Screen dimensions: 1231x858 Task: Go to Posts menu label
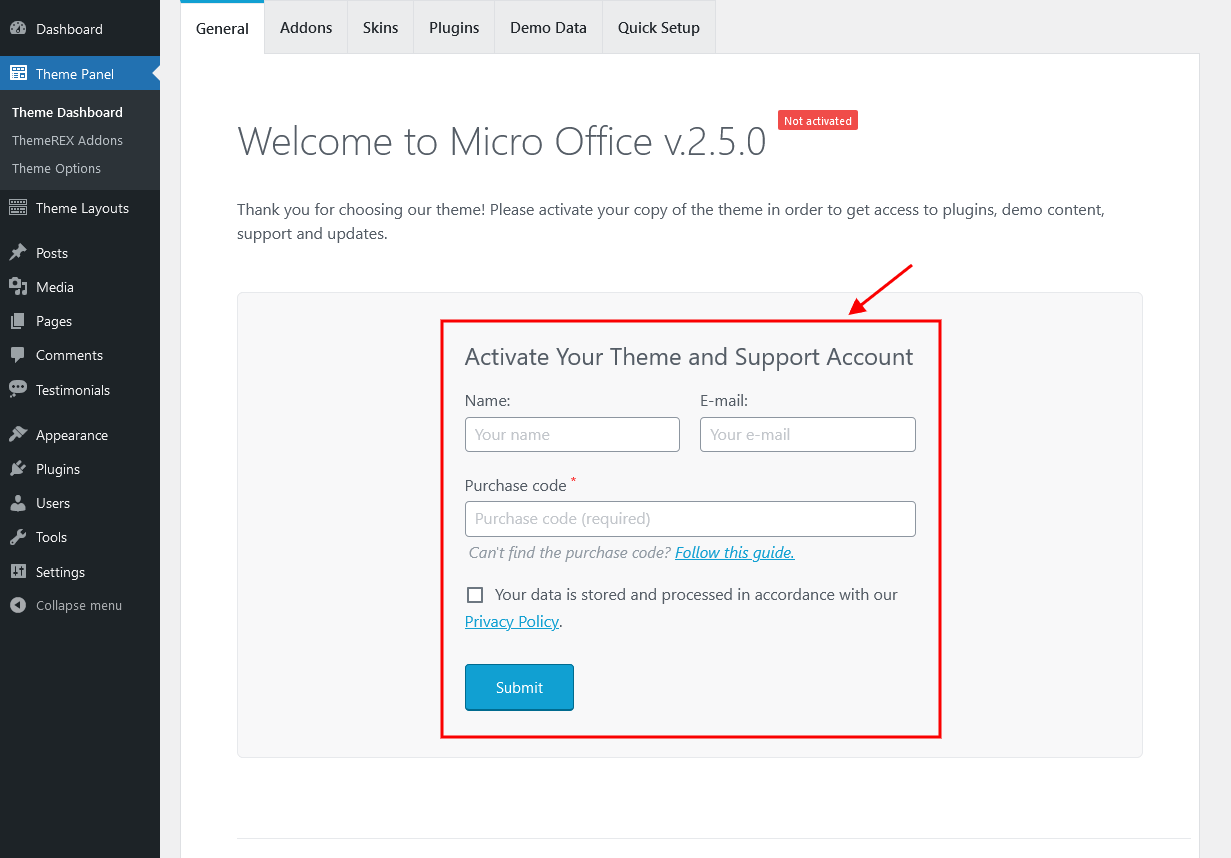pyautogui.click(x=52, y=253)
